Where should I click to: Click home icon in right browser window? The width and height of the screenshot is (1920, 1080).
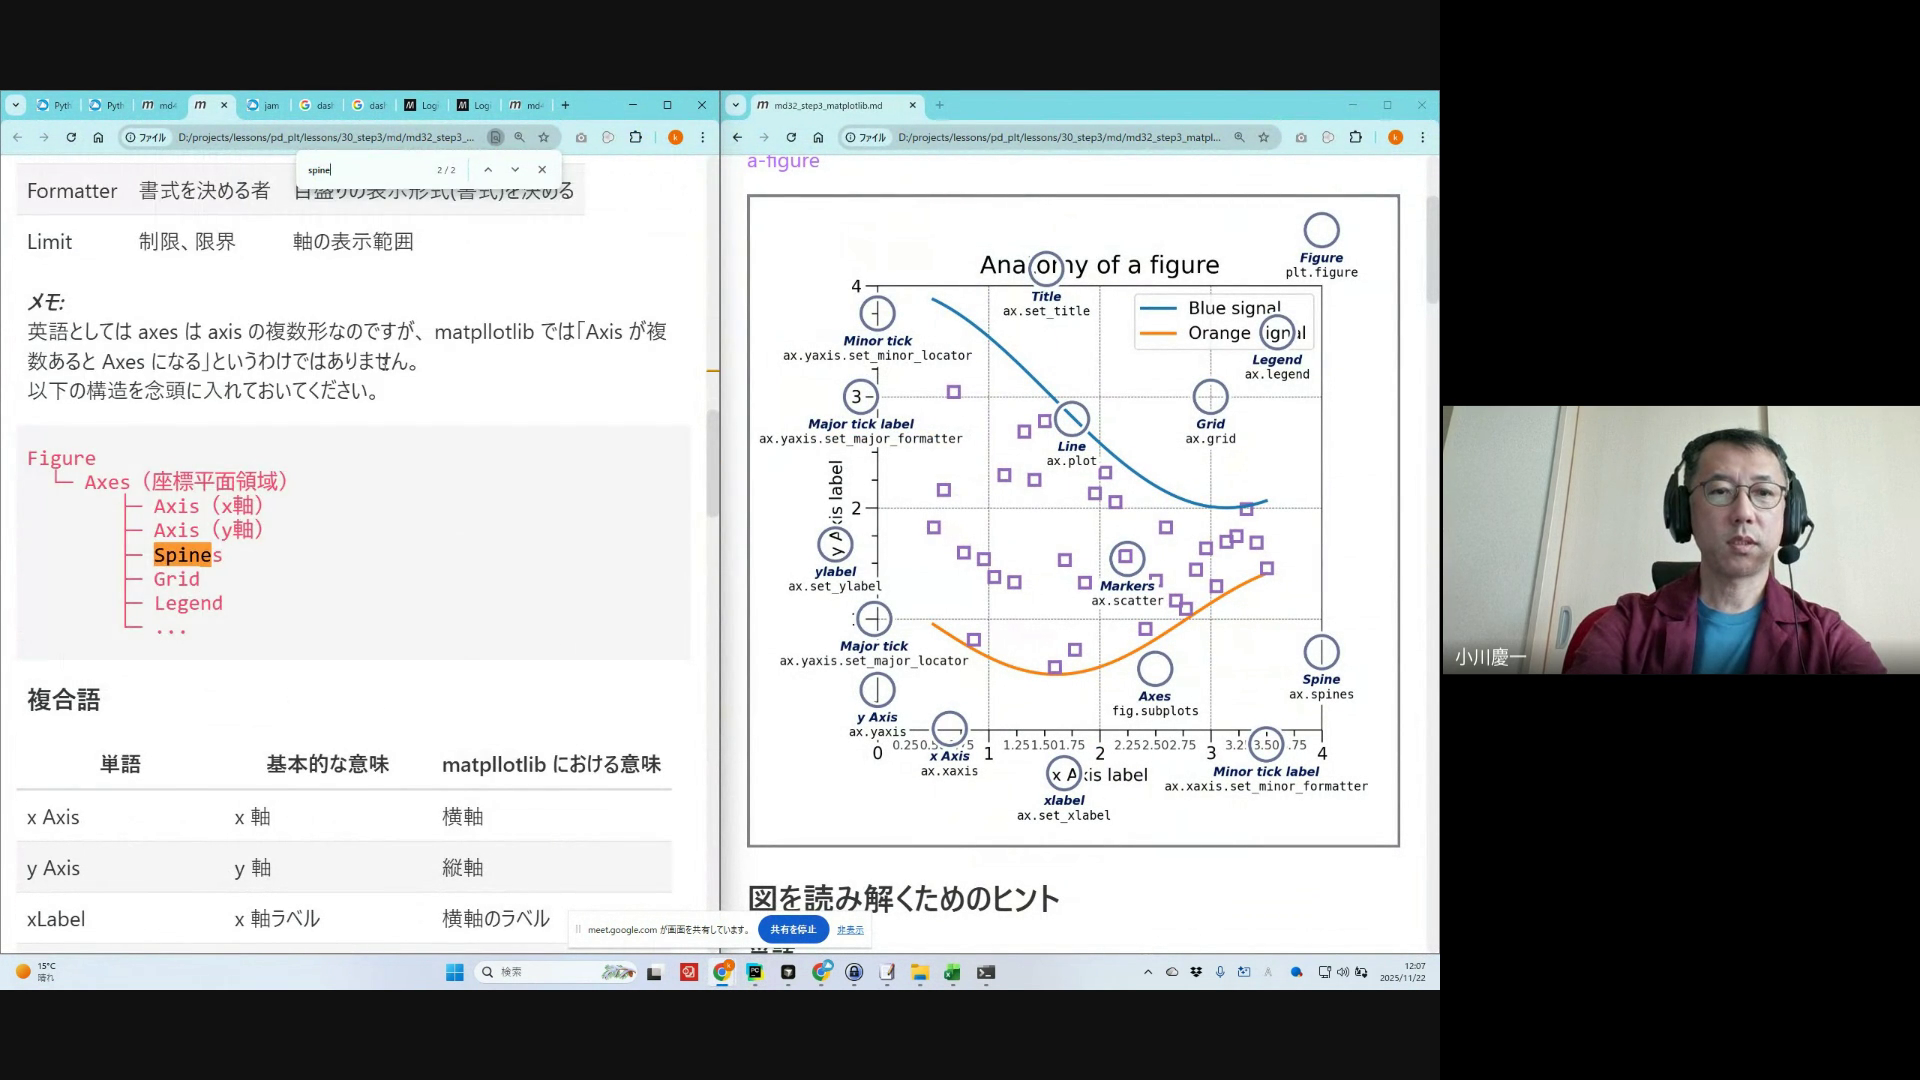(818, 138)
